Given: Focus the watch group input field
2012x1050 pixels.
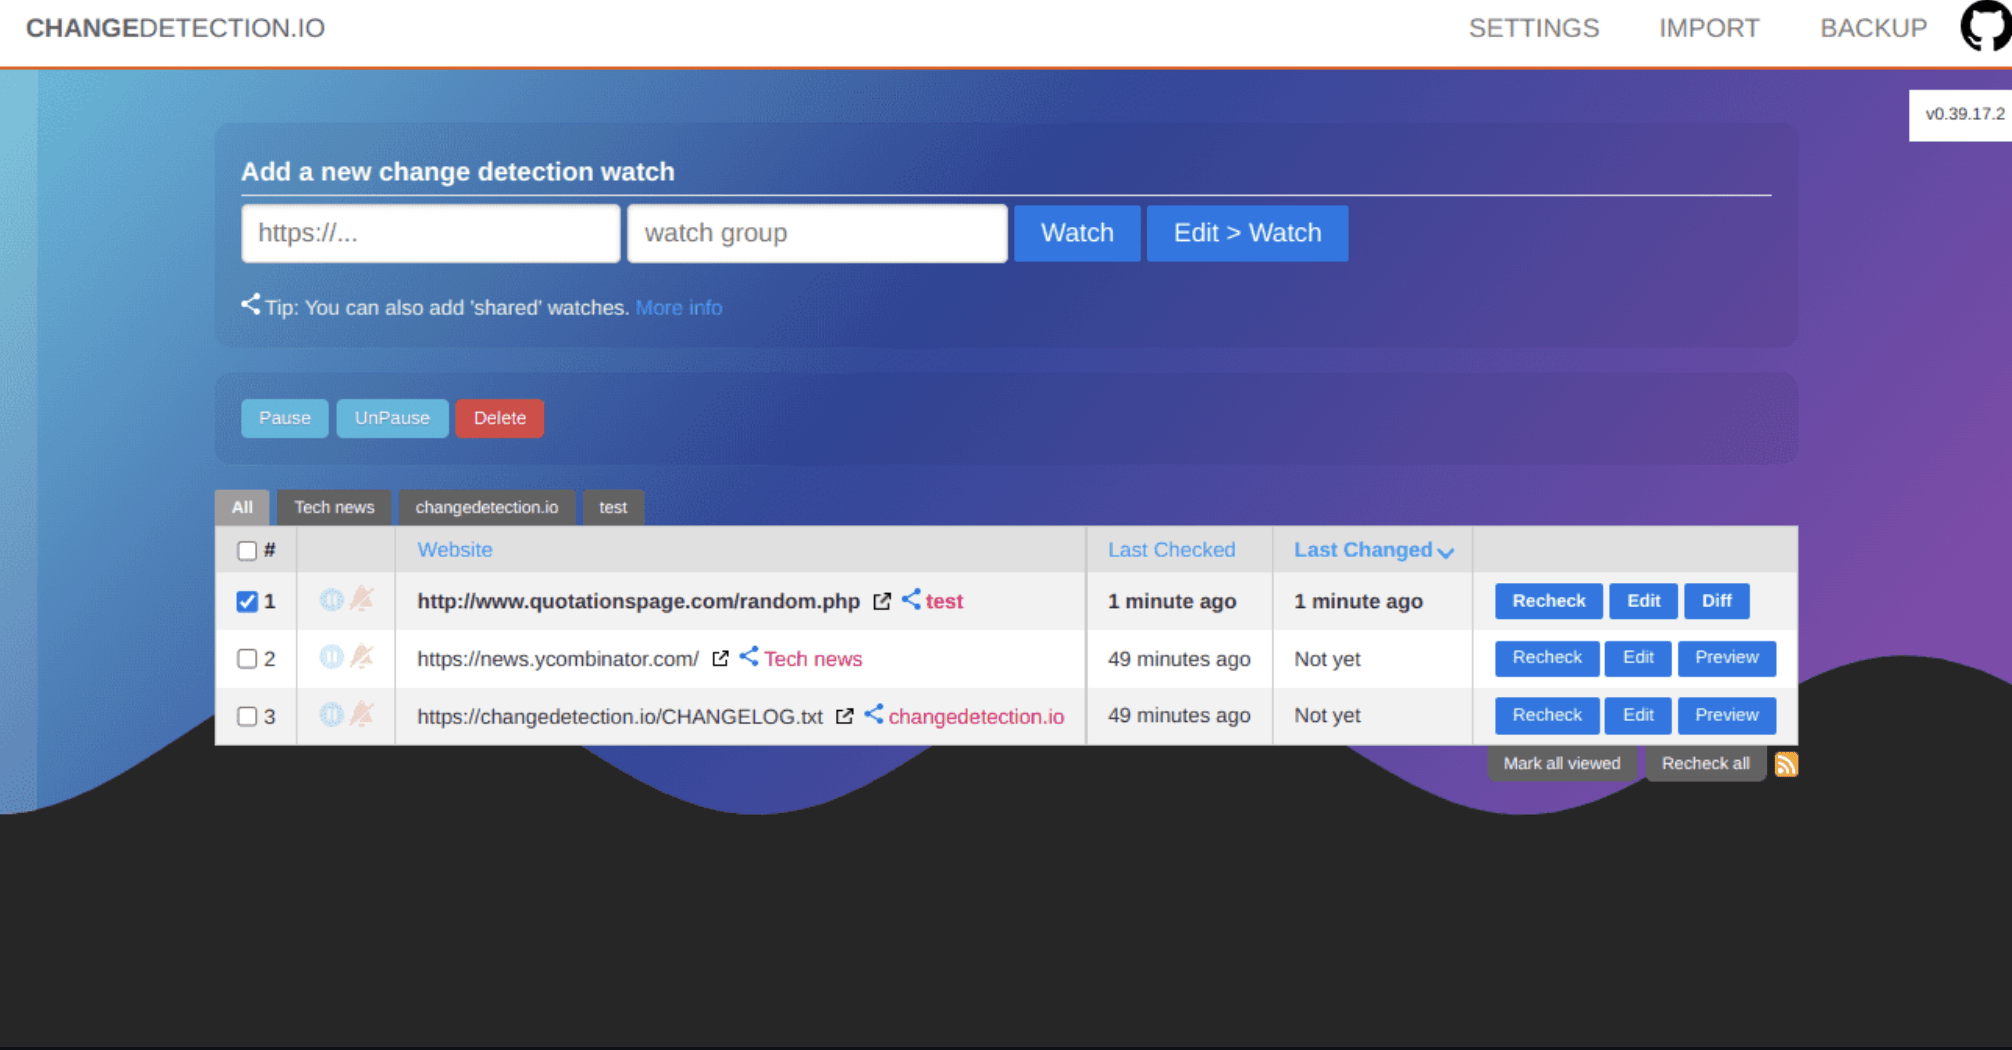Looking at the screenshot, I should (x=817, y=233).
